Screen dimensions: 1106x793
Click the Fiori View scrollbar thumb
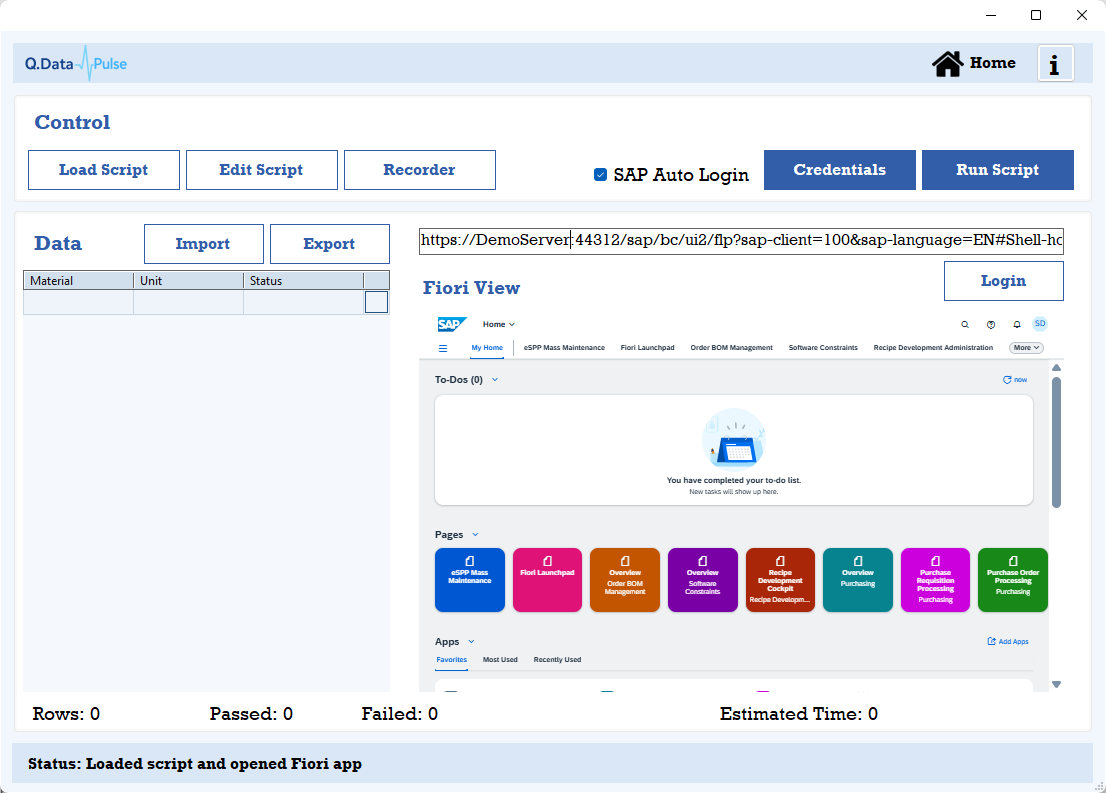(x=1056, y=442)
